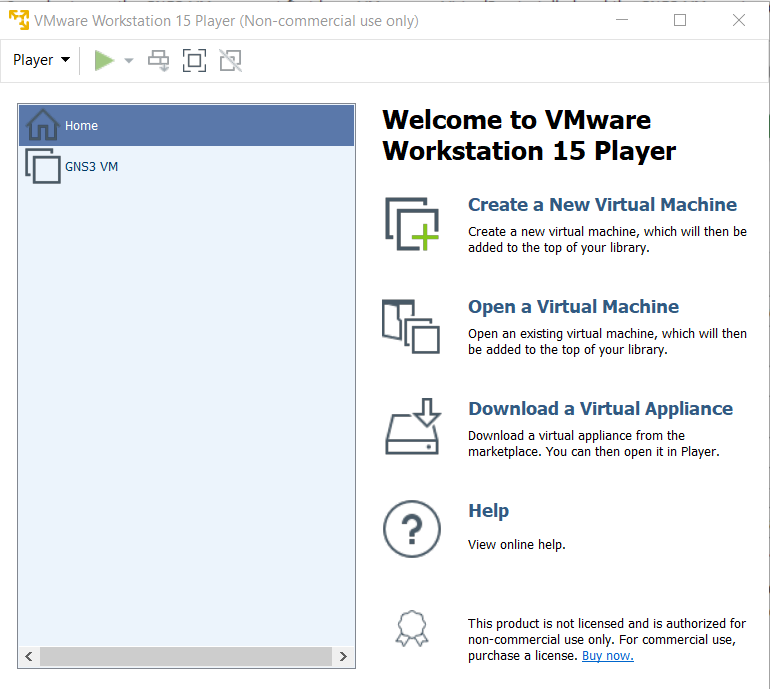Click the license ribbon badge icon
This screenshot has width=770, height=689.
pyautogui.click(x=412, y=628)
